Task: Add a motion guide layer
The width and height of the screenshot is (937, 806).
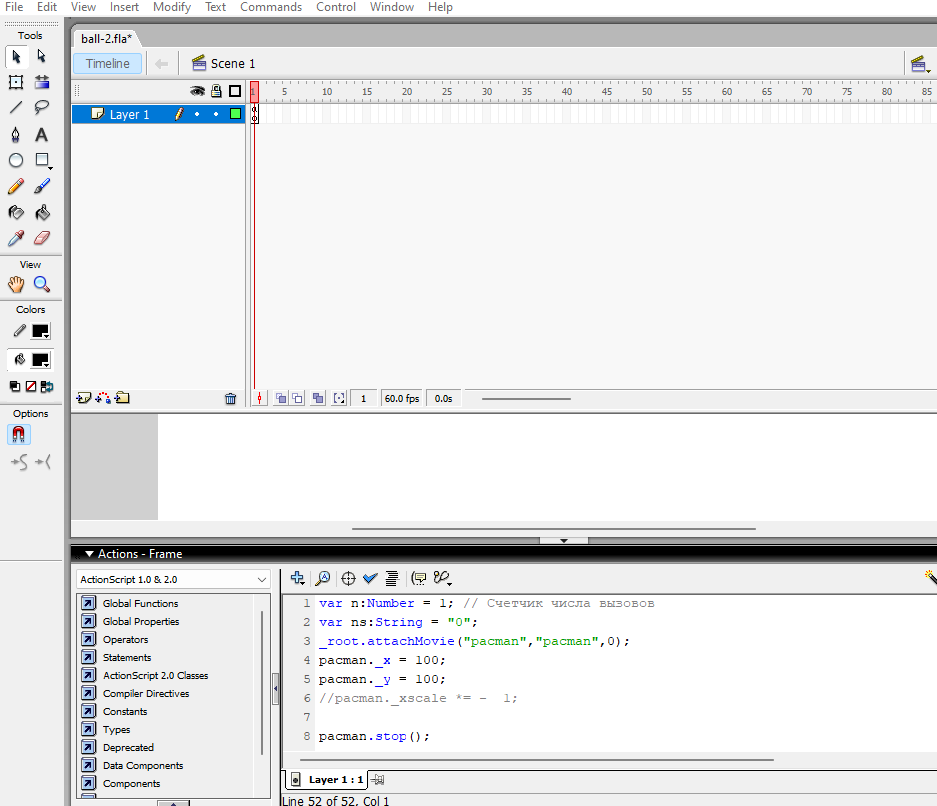Action: pos(103,398)
